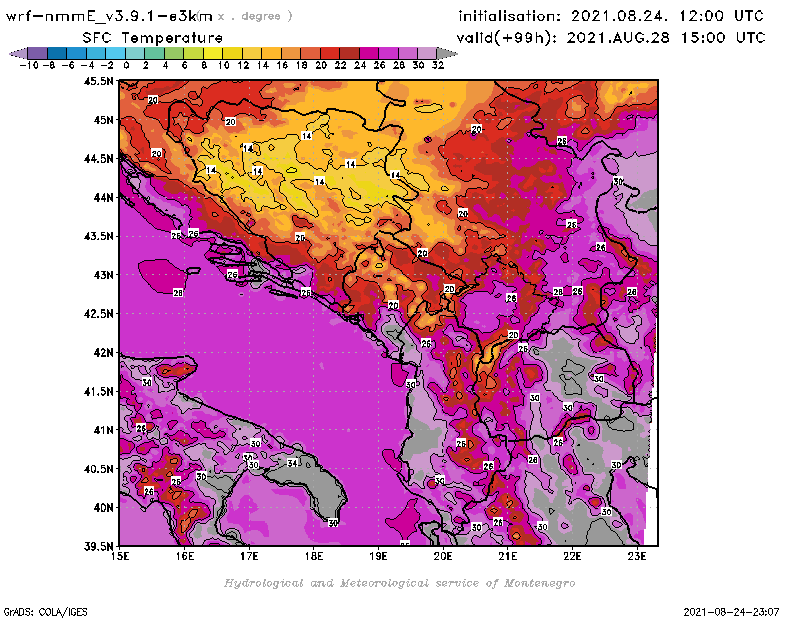Click the gray arrow end above 32
The image size is (800, 618).
(447, 53)
